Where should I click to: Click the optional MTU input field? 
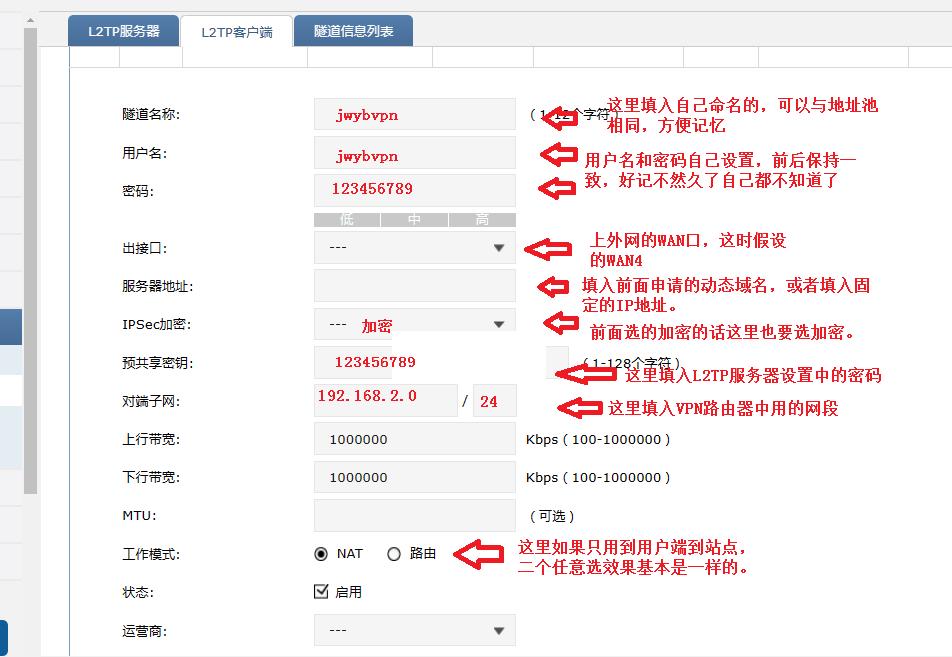414,515
